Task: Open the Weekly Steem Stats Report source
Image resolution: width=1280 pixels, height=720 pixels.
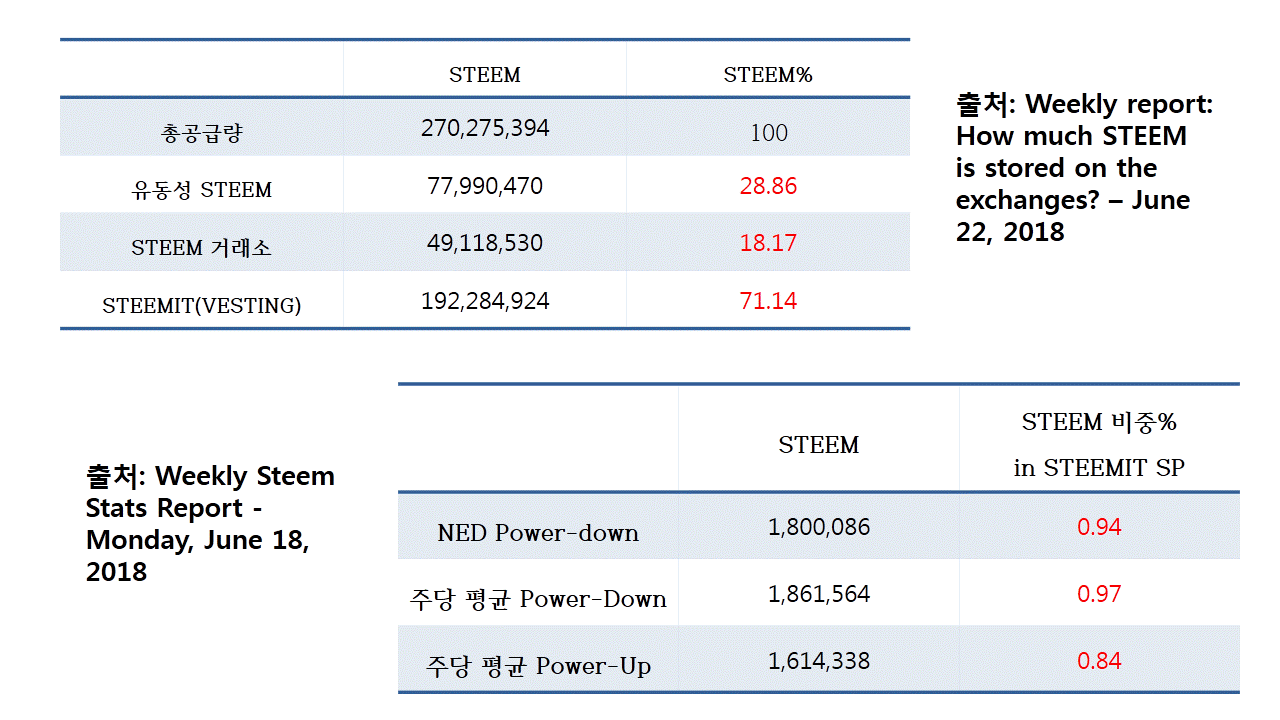Action: [x=210, y=524]
